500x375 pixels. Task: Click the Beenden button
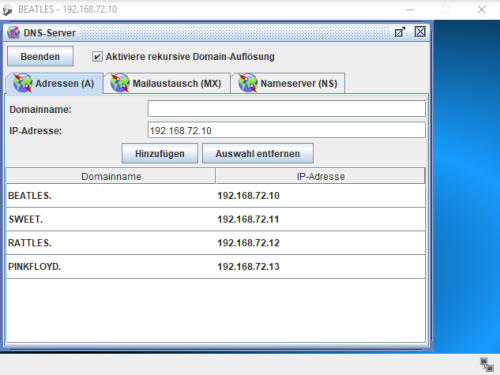(40, 56)
